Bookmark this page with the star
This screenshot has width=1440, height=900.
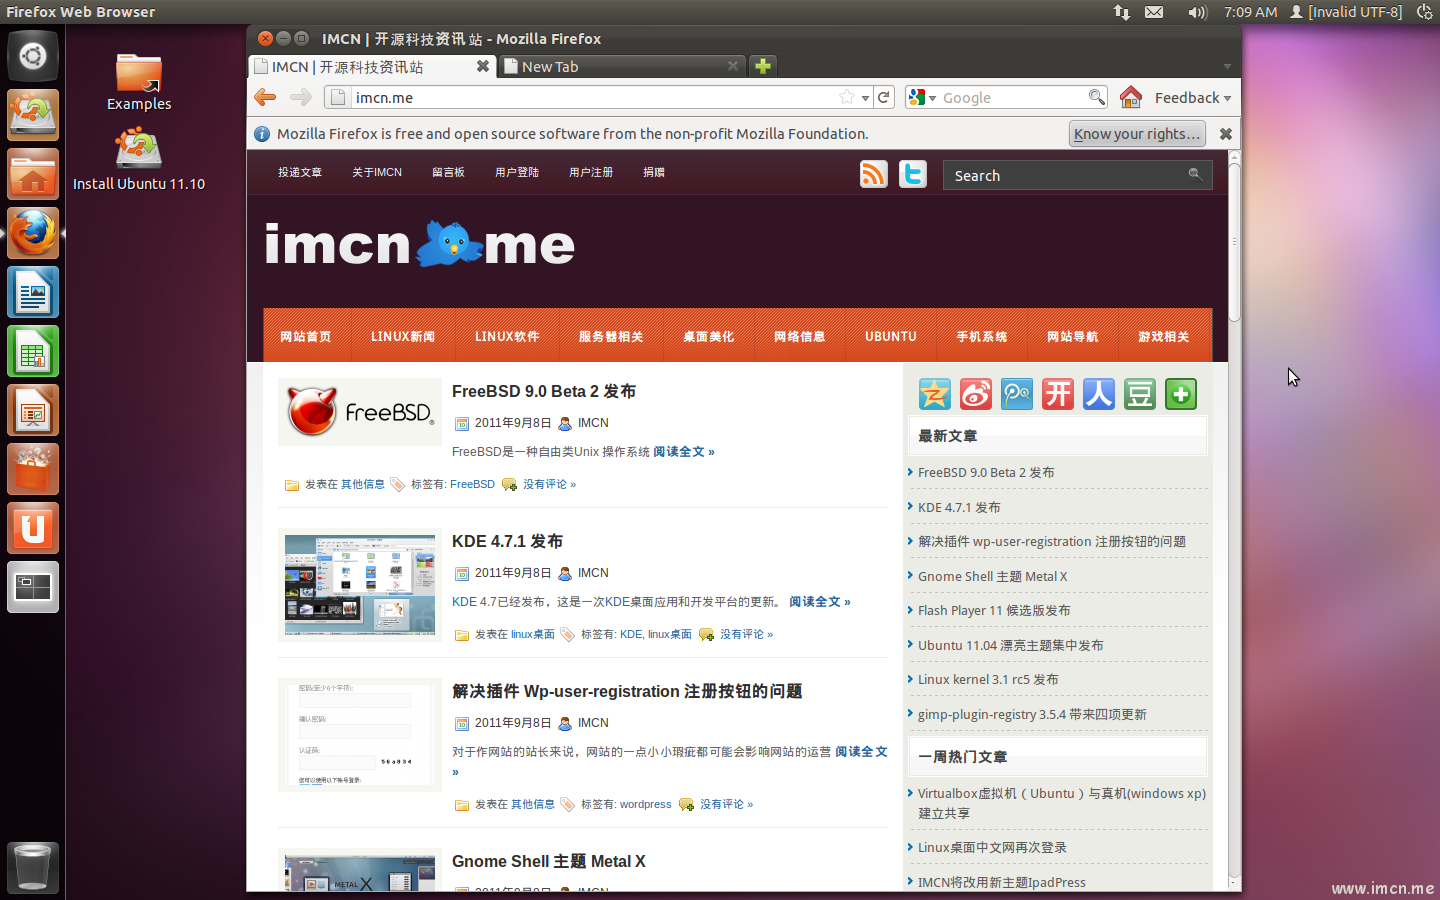click(847, 97)
